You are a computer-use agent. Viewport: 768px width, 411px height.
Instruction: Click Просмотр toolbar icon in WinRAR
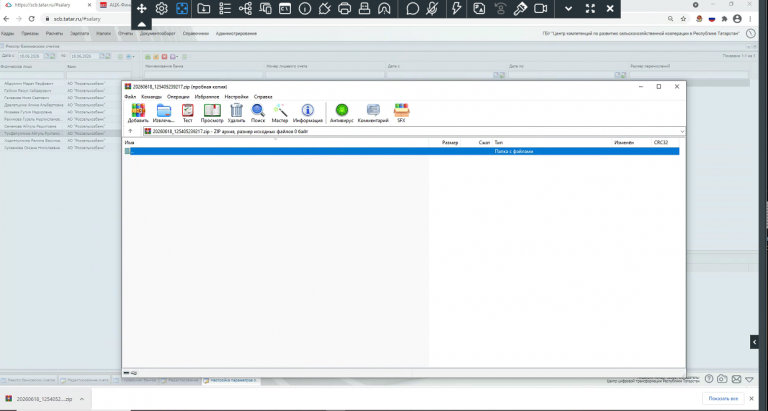pos(212,113)
